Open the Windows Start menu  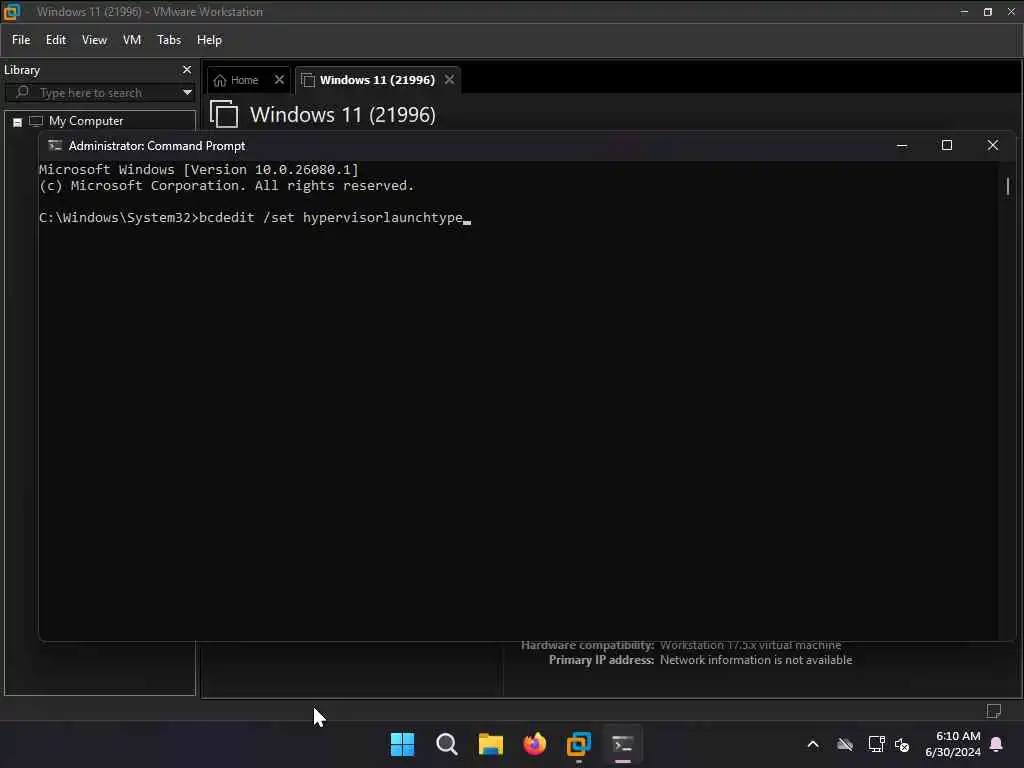tap(402, 744)
